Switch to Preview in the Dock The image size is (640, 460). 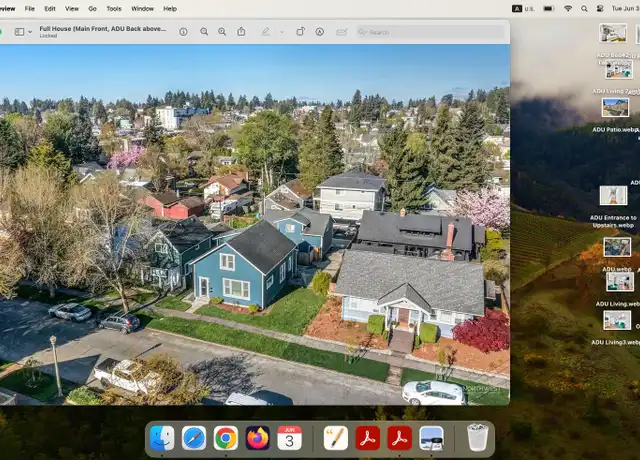pyautogui.click(x=431, y=438)
